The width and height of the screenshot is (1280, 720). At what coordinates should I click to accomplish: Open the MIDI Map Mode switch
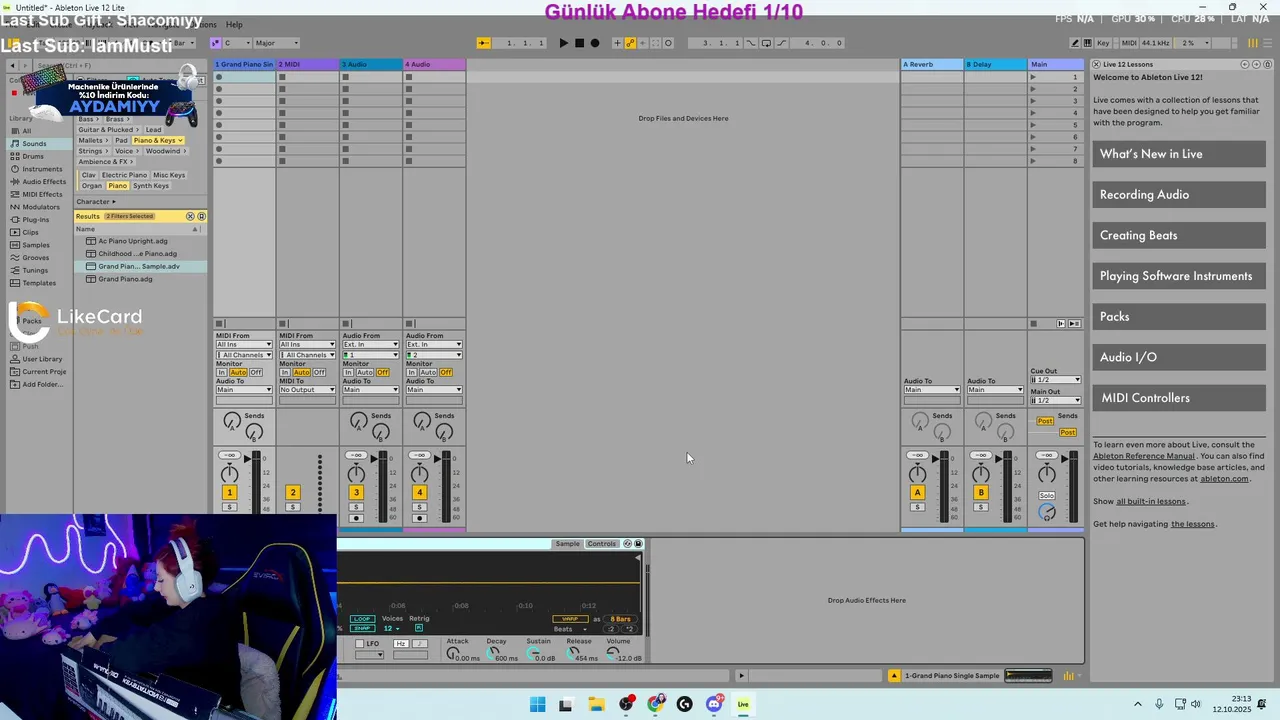tap(1129, 43)
